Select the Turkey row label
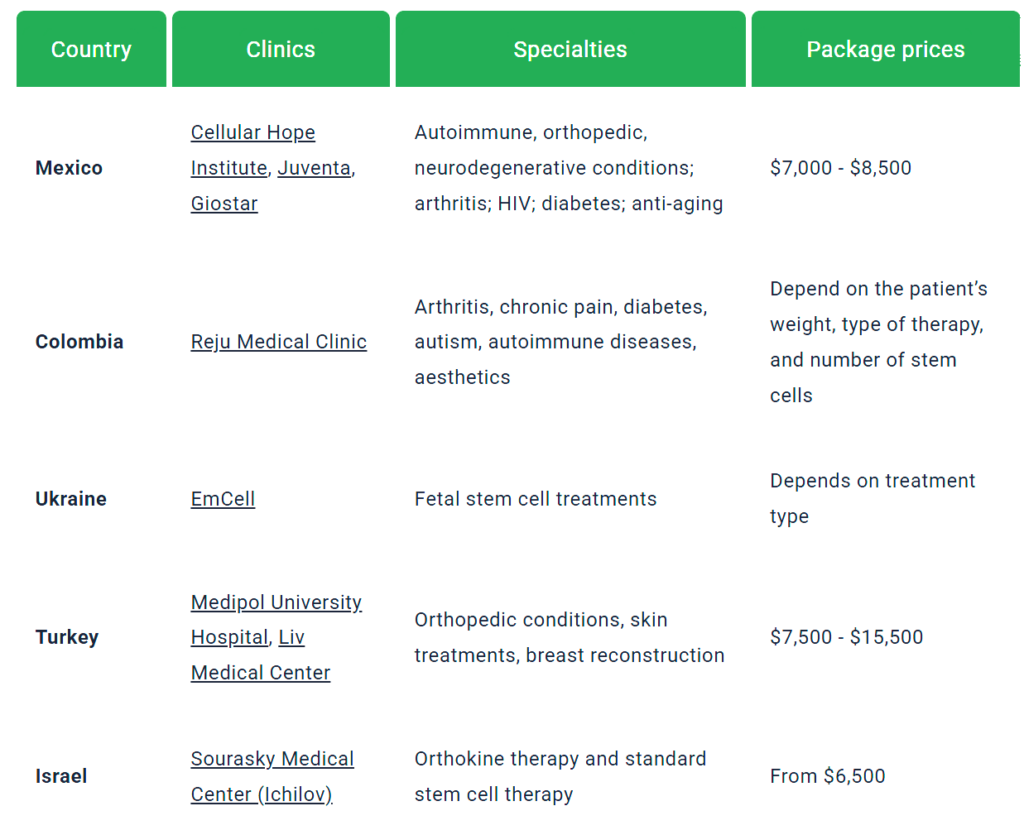 (67, 637)
